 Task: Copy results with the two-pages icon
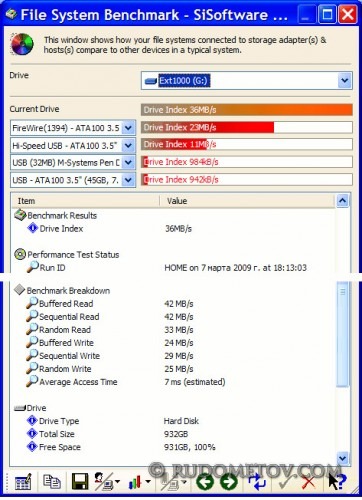click(51, 482)
